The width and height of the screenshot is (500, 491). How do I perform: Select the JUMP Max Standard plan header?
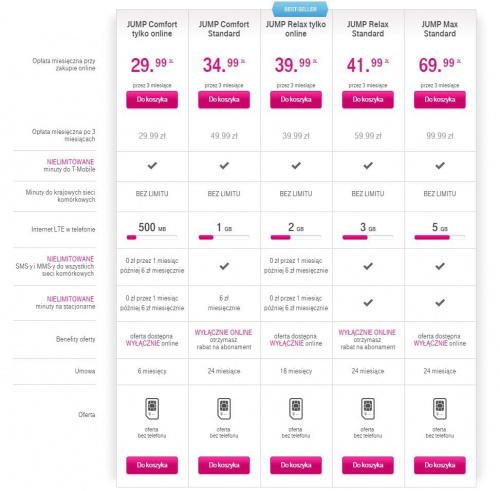tap(440, 29)
